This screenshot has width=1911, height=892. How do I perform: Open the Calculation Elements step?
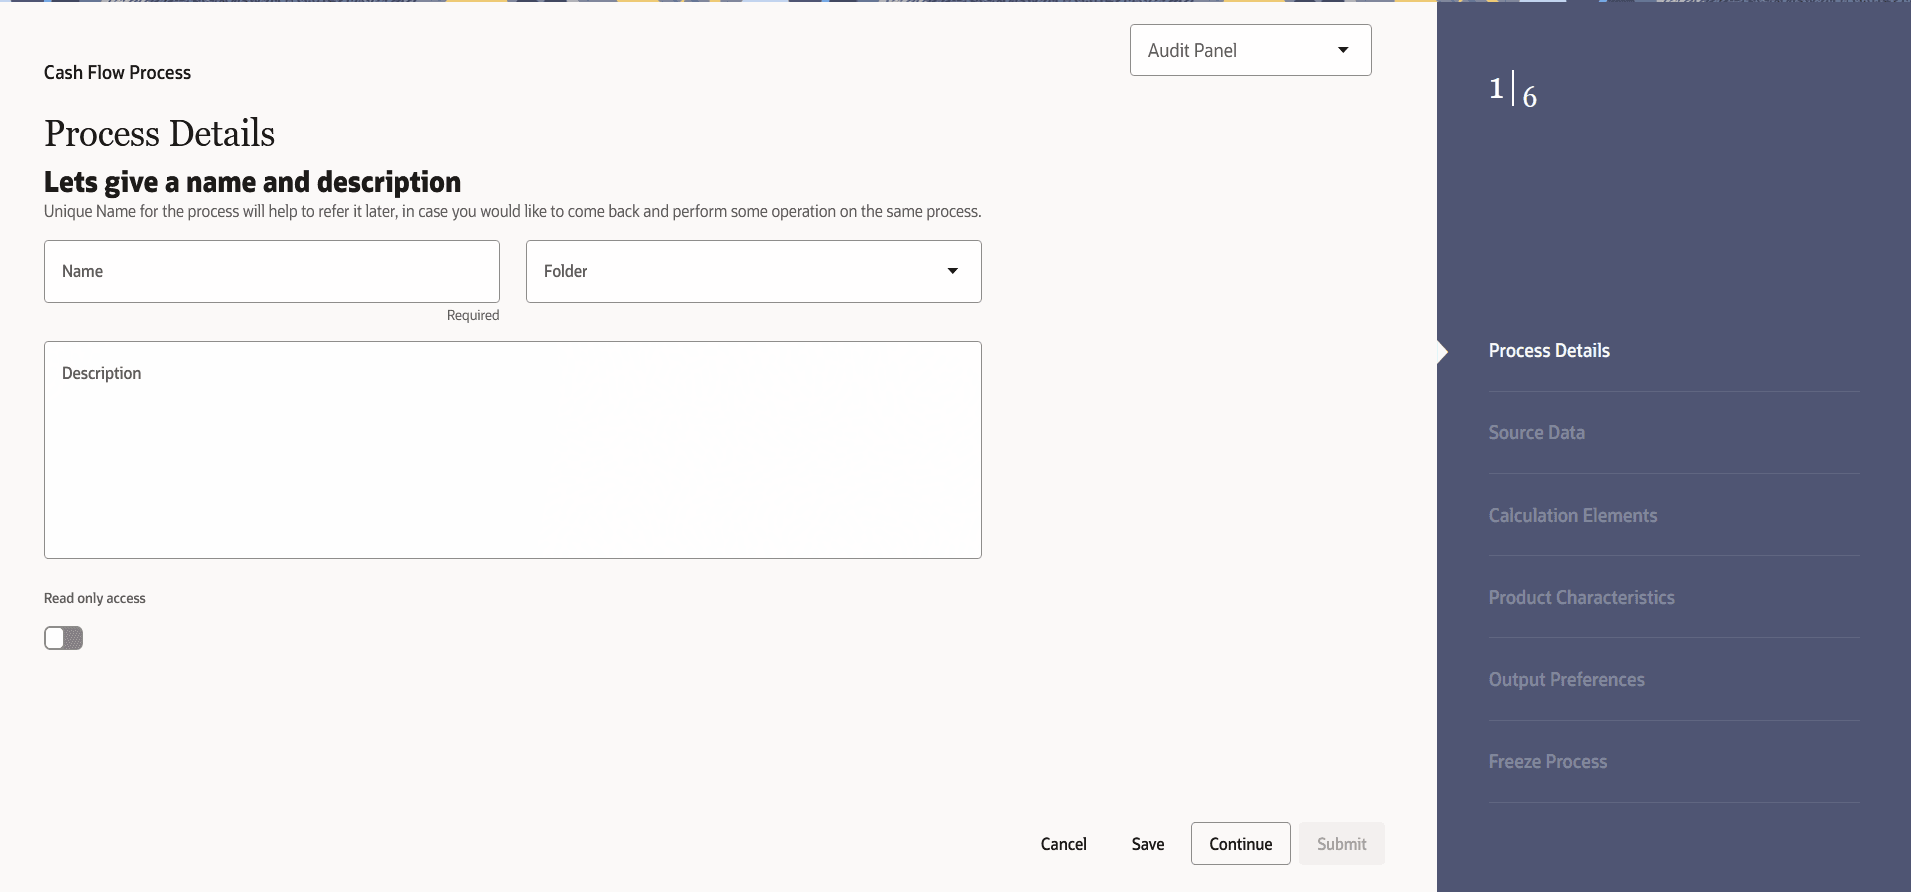coord(1572,515)
